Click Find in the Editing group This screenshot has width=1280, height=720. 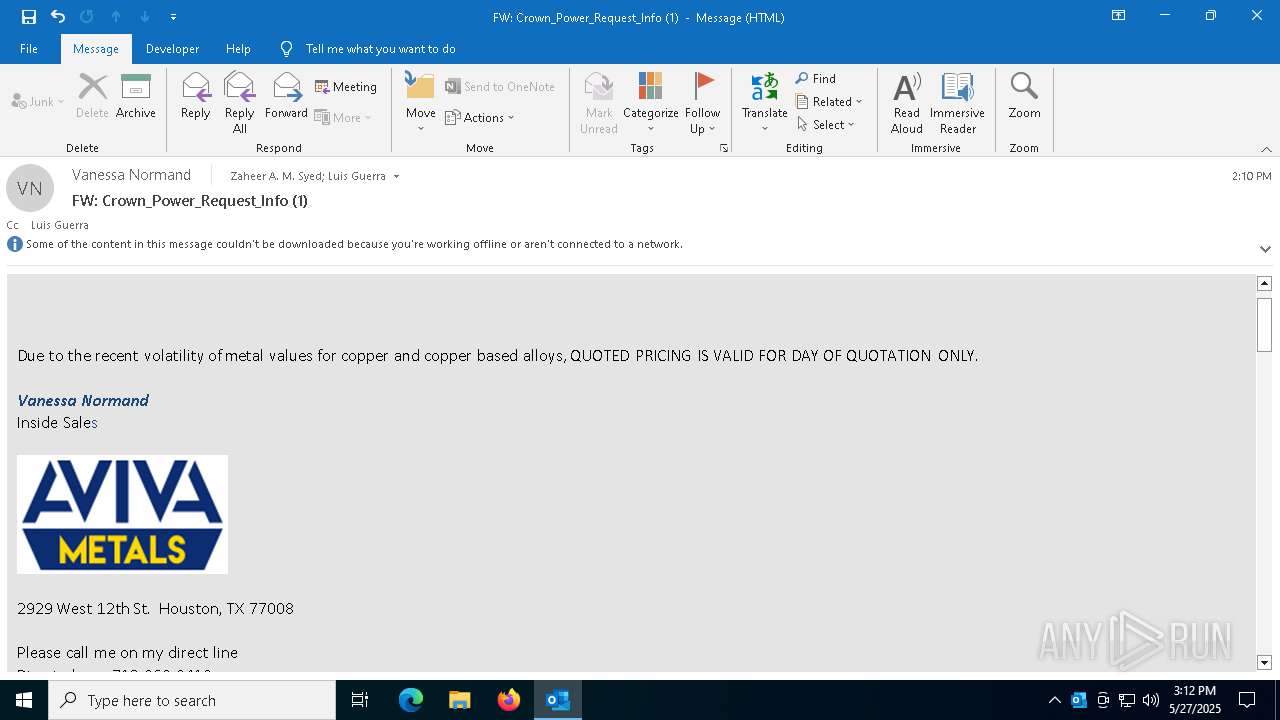816,79
